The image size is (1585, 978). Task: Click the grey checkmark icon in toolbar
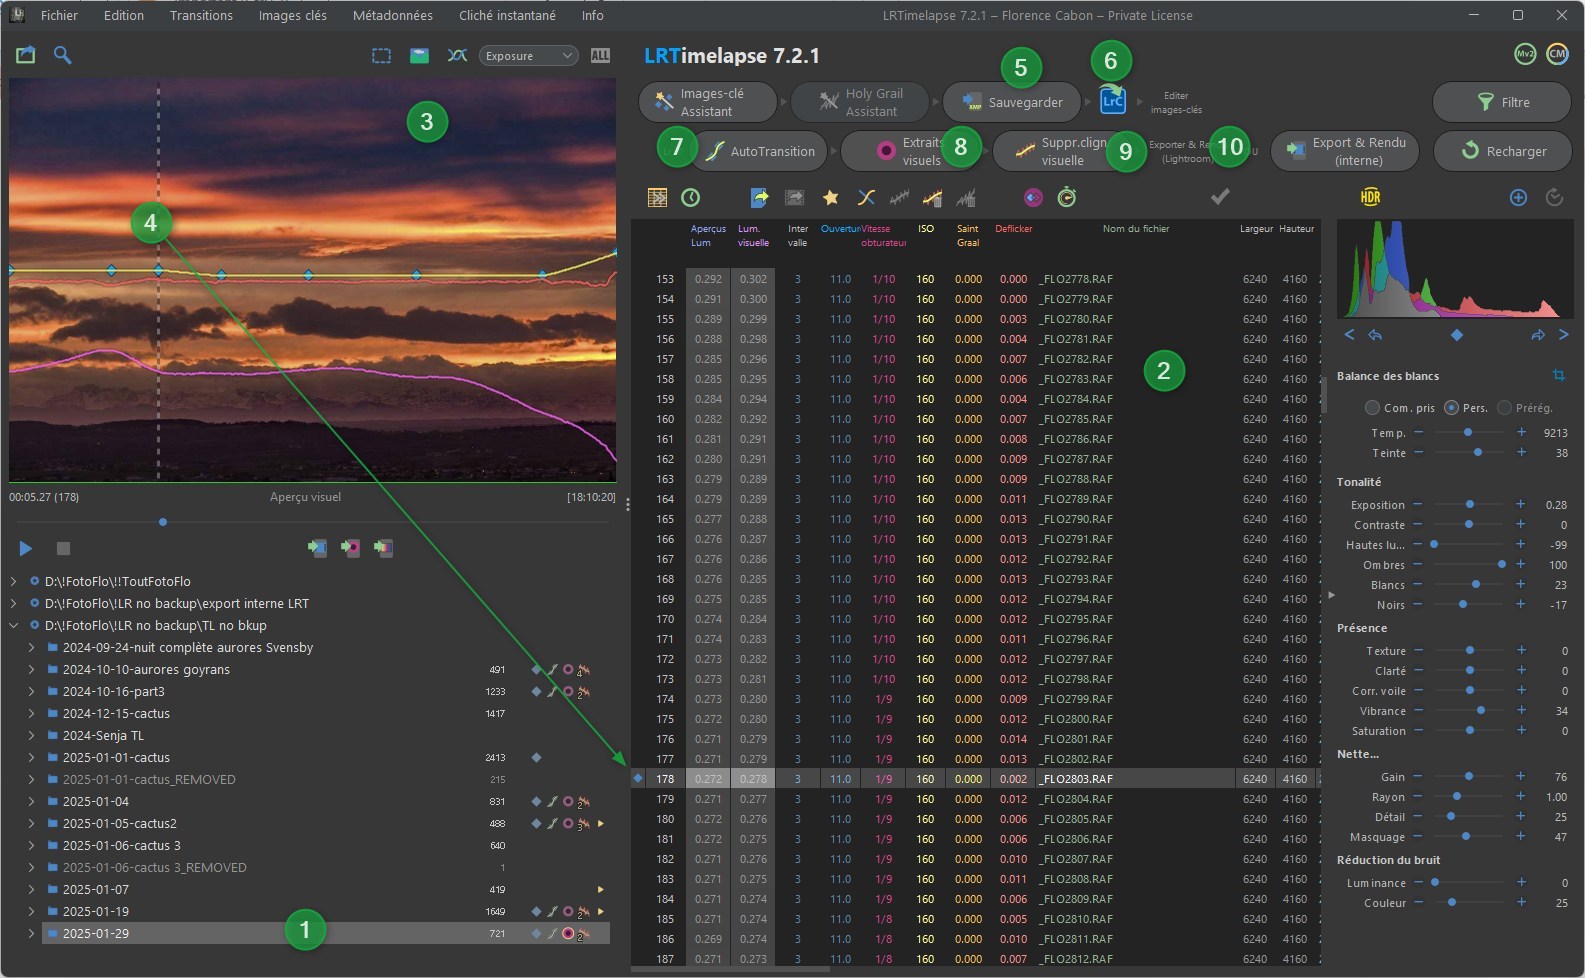[1220, 197]
